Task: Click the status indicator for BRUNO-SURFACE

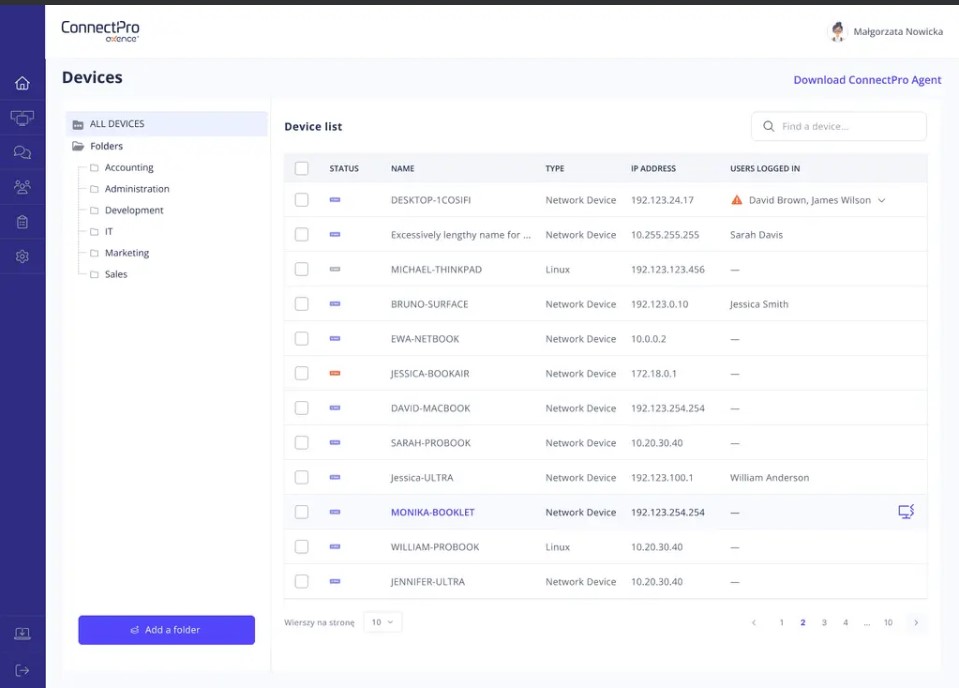Action: click(x=335, y=303)
